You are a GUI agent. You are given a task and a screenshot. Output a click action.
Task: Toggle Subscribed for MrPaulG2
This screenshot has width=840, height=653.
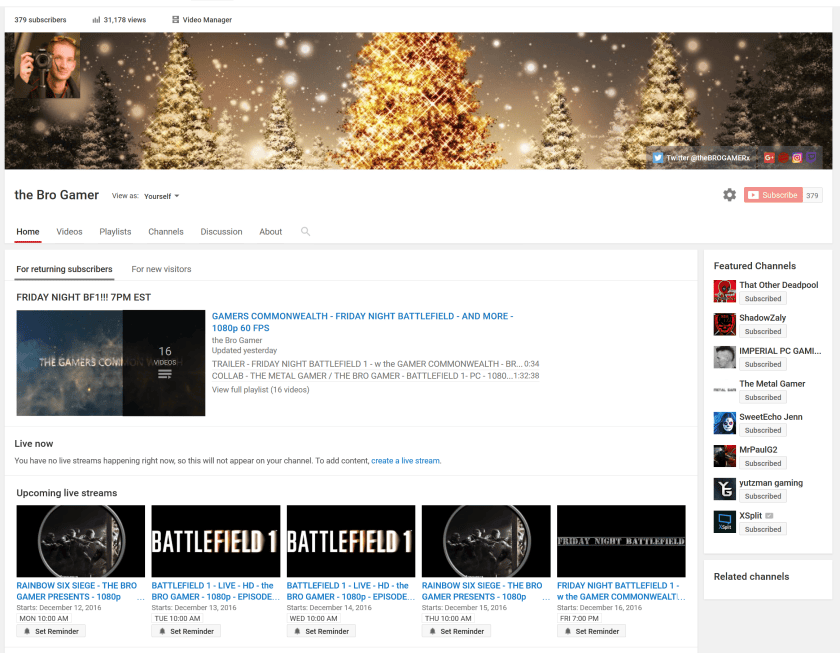pos(763,463)
